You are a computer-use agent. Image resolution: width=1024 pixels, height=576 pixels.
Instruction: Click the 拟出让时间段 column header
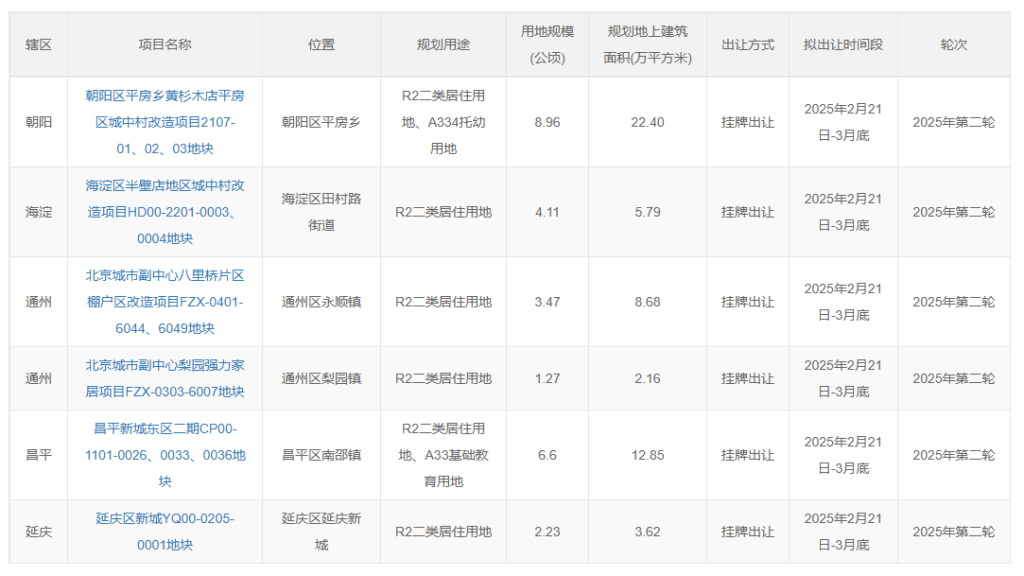click(843, 44)
